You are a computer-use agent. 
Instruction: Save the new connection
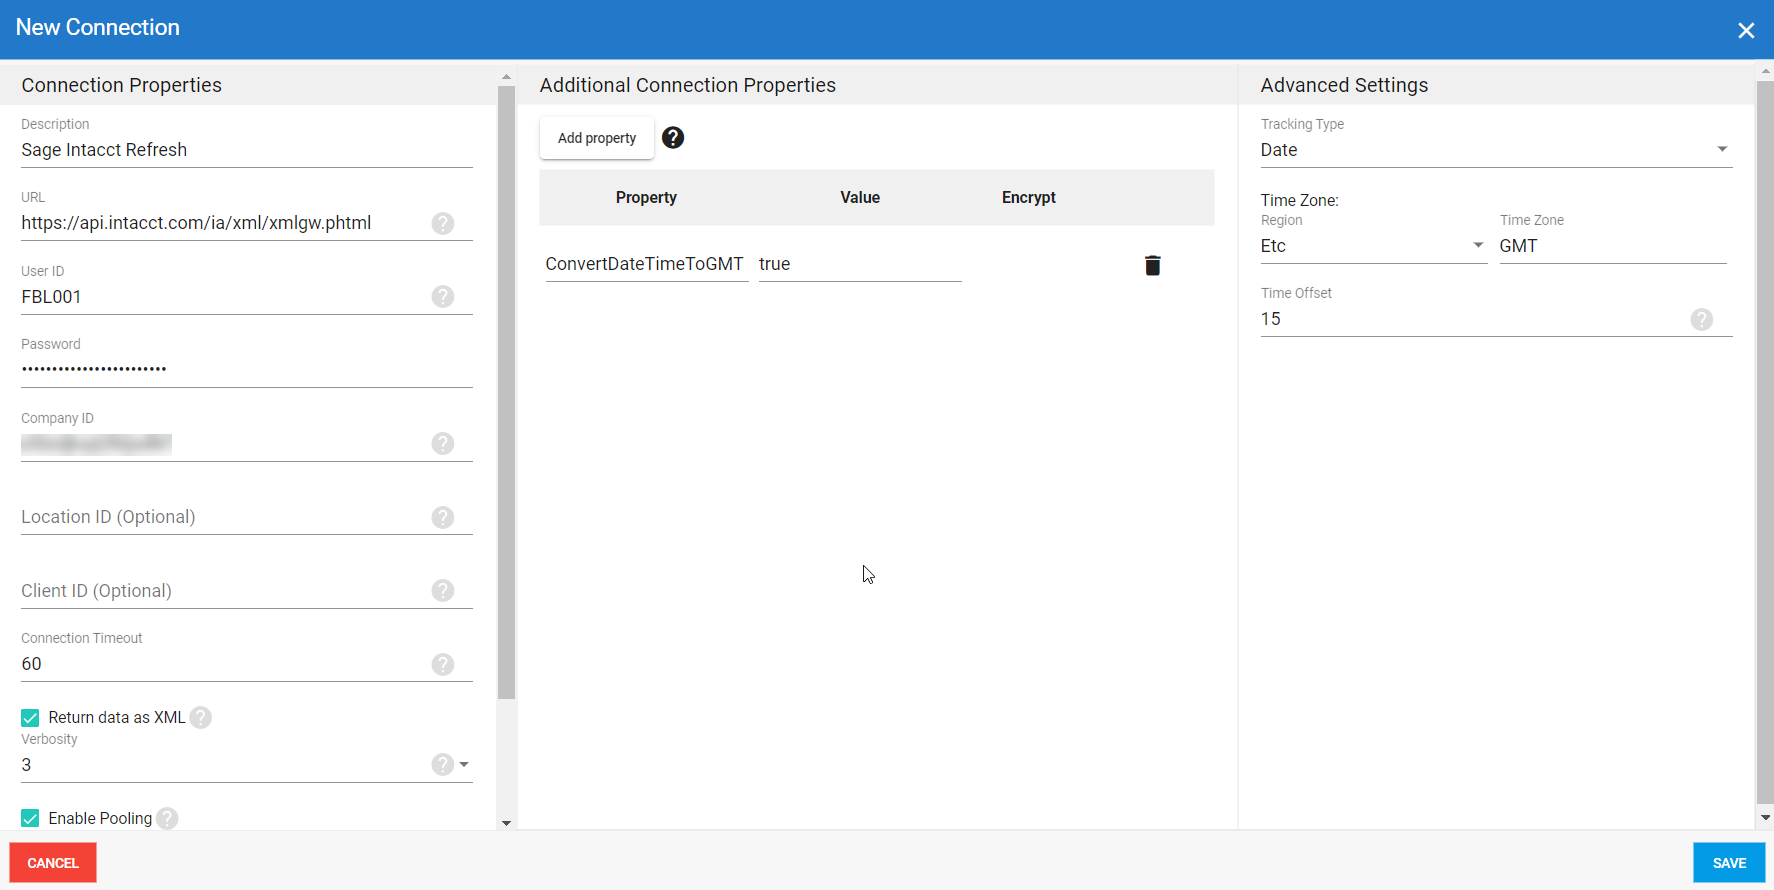[1728, 863]
